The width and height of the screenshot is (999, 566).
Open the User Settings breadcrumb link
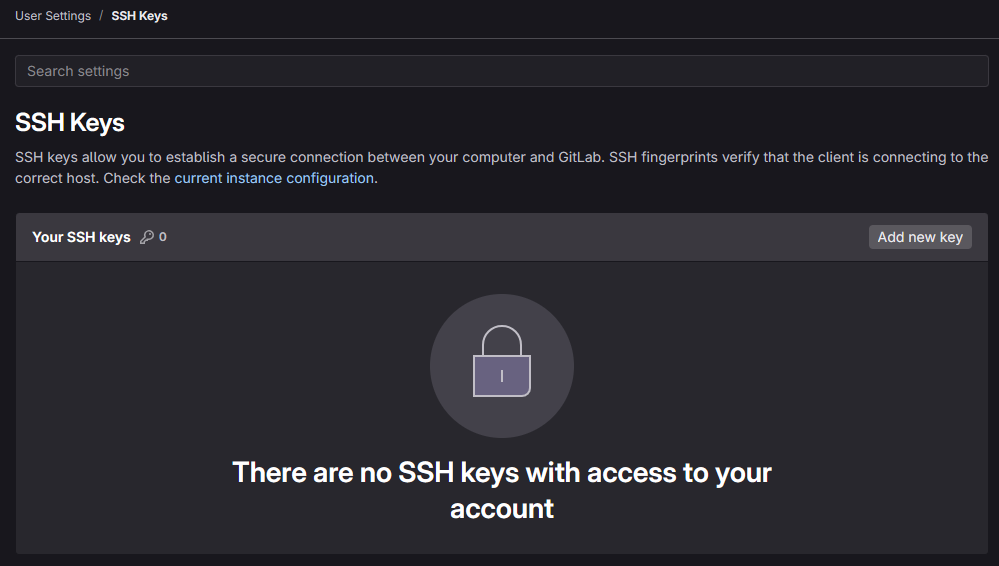pos(53,16)
